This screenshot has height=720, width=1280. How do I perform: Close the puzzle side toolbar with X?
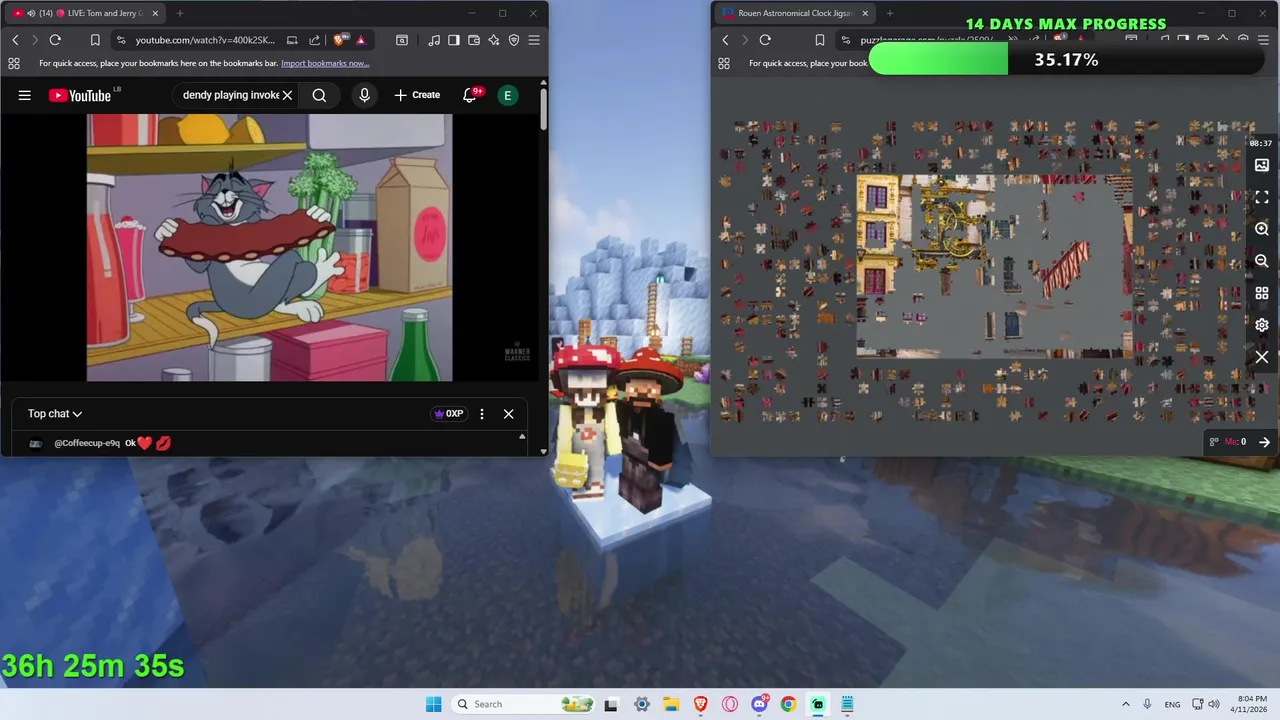coord(1262,357)
